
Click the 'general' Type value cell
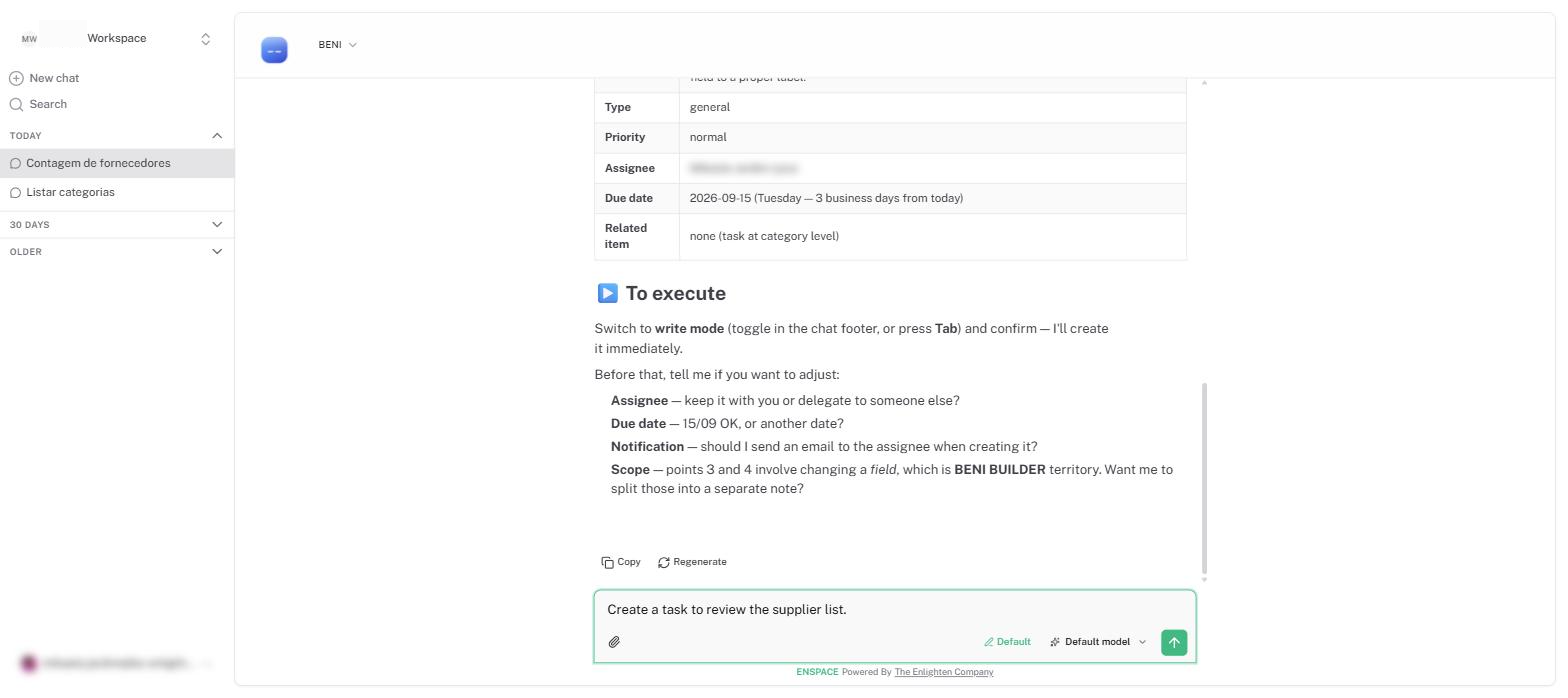(x=932, y=107)
